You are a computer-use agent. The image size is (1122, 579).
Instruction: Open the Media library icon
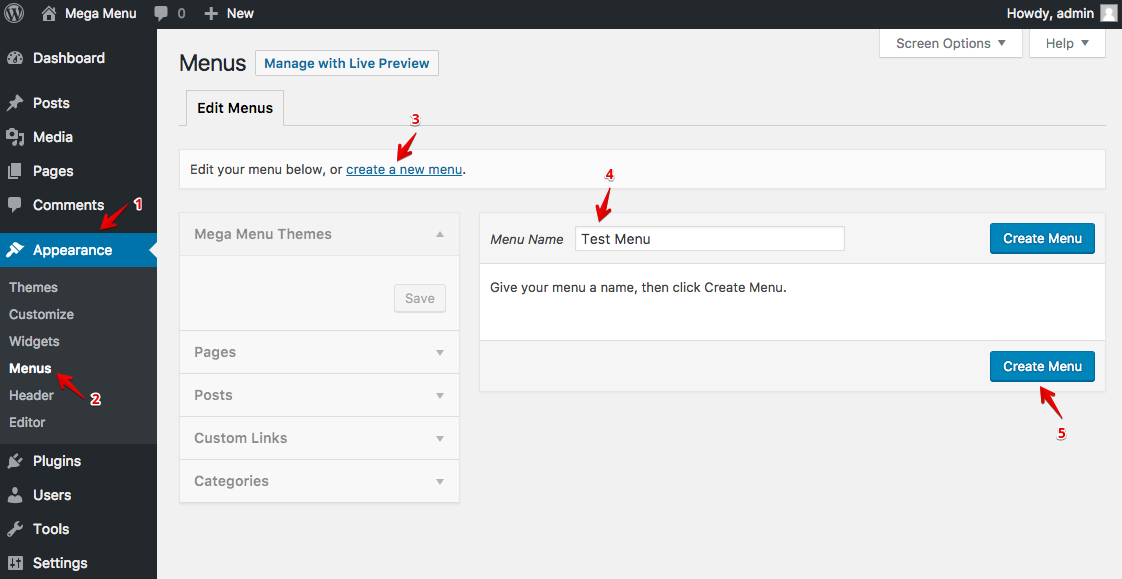17,136
